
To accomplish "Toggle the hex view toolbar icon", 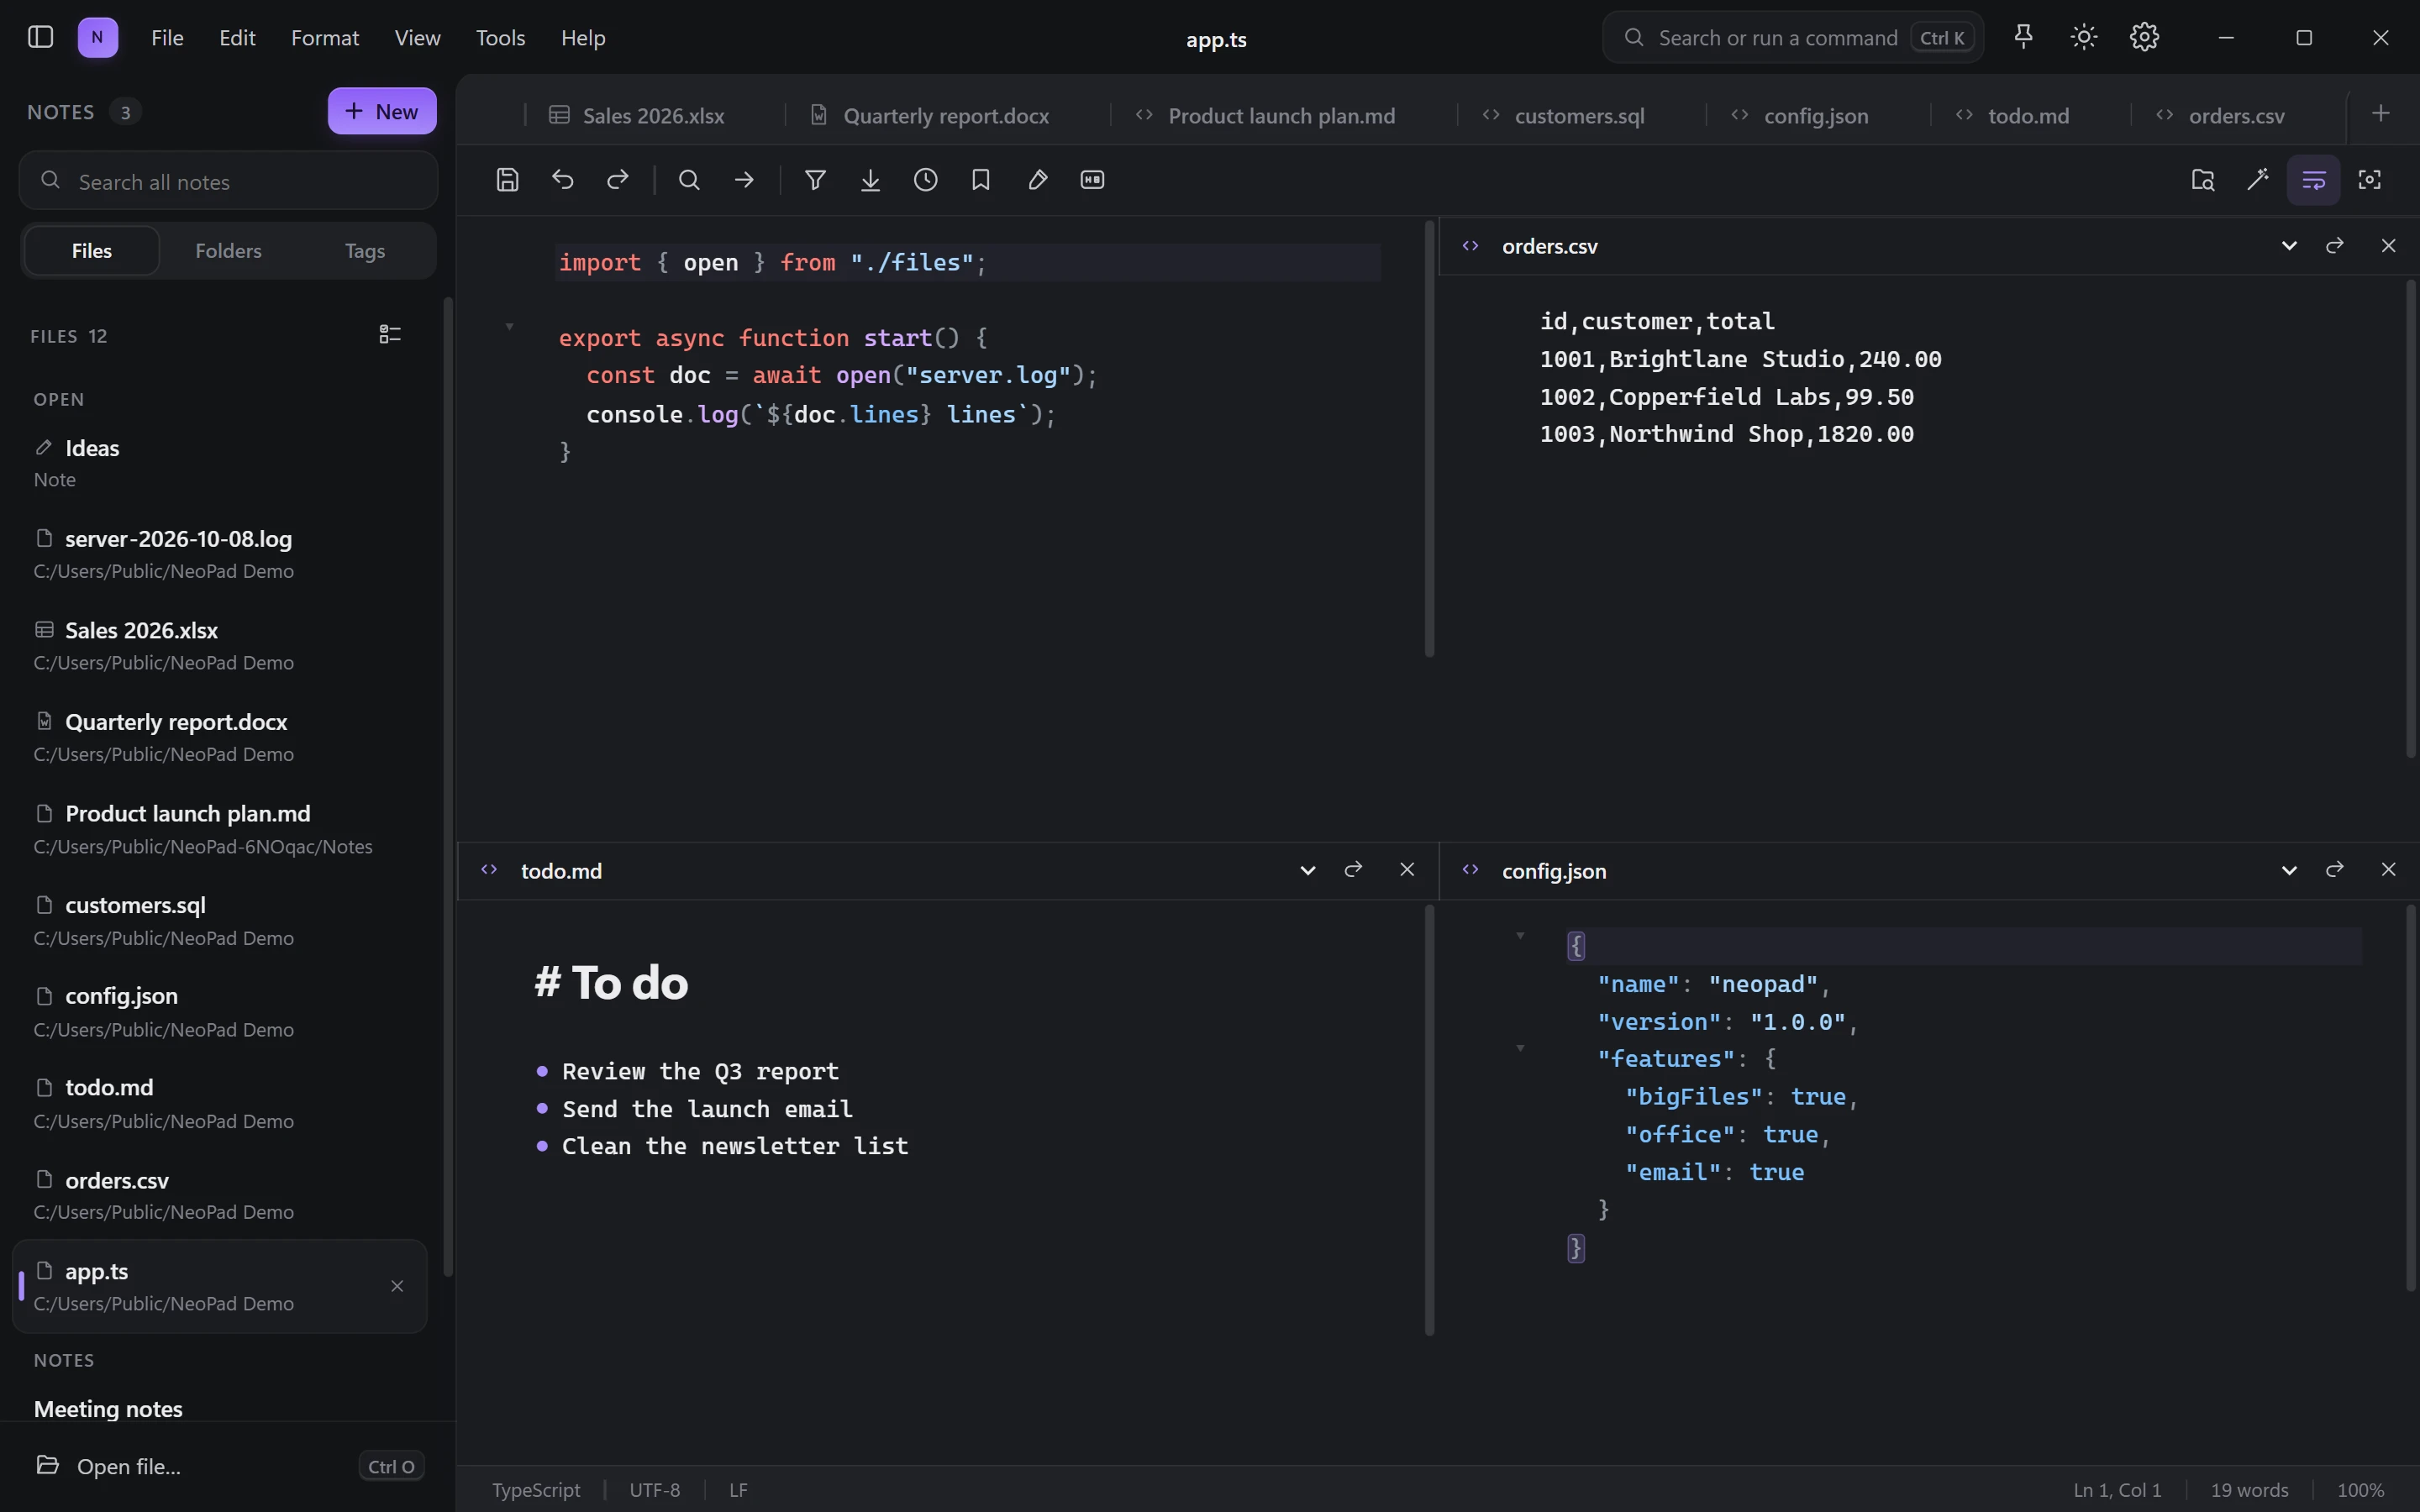I will pyautogui.click(x=1092, y=180).
